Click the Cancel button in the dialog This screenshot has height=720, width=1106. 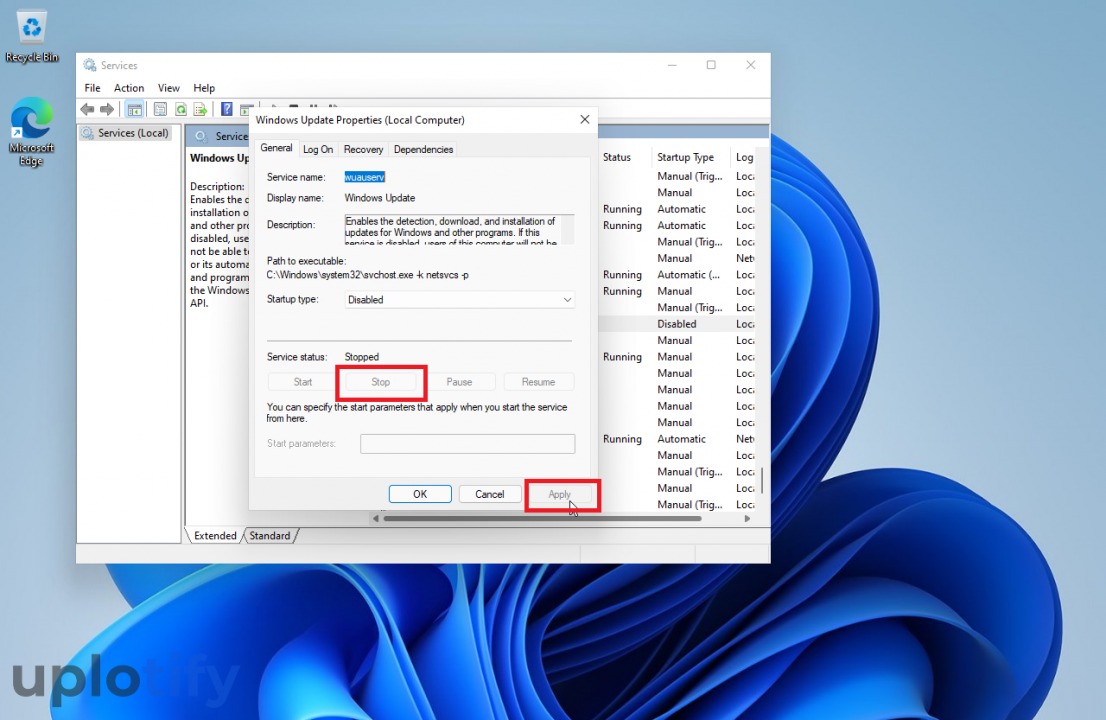coord(489,494)
